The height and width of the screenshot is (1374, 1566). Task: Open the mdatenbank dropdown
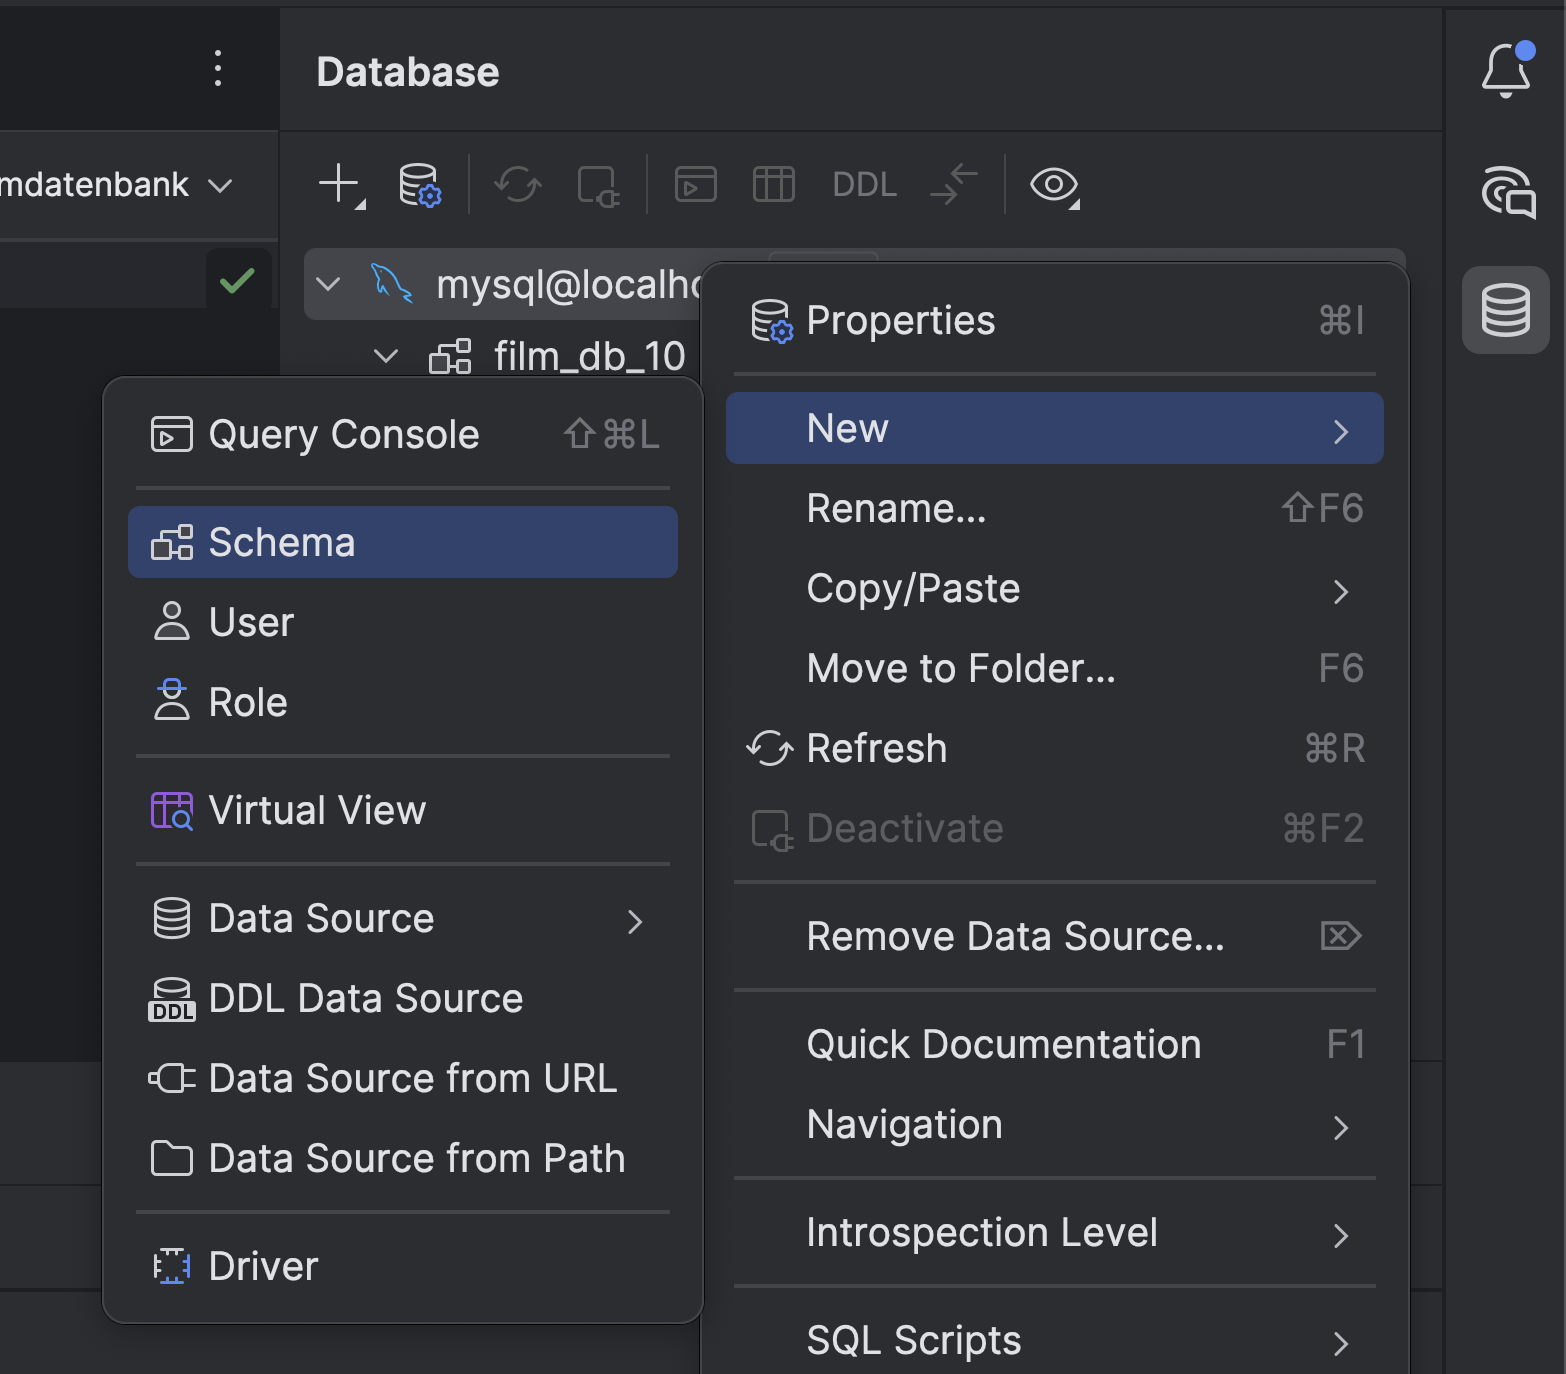pyautogui.click(x=116, y=185)
